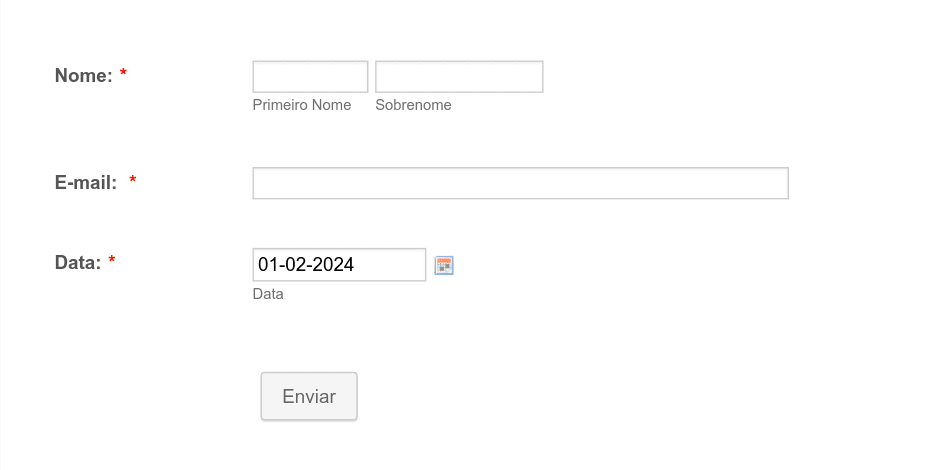Focus the Sobrenome text box
The width and height of the screenshot is (930, 470).
459,77
